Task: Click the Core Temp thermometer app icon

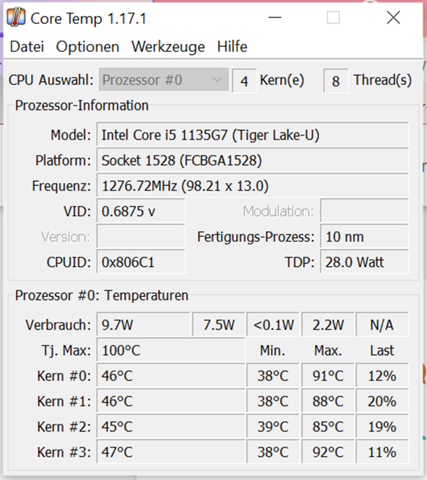Action: (x=16, y=17)
